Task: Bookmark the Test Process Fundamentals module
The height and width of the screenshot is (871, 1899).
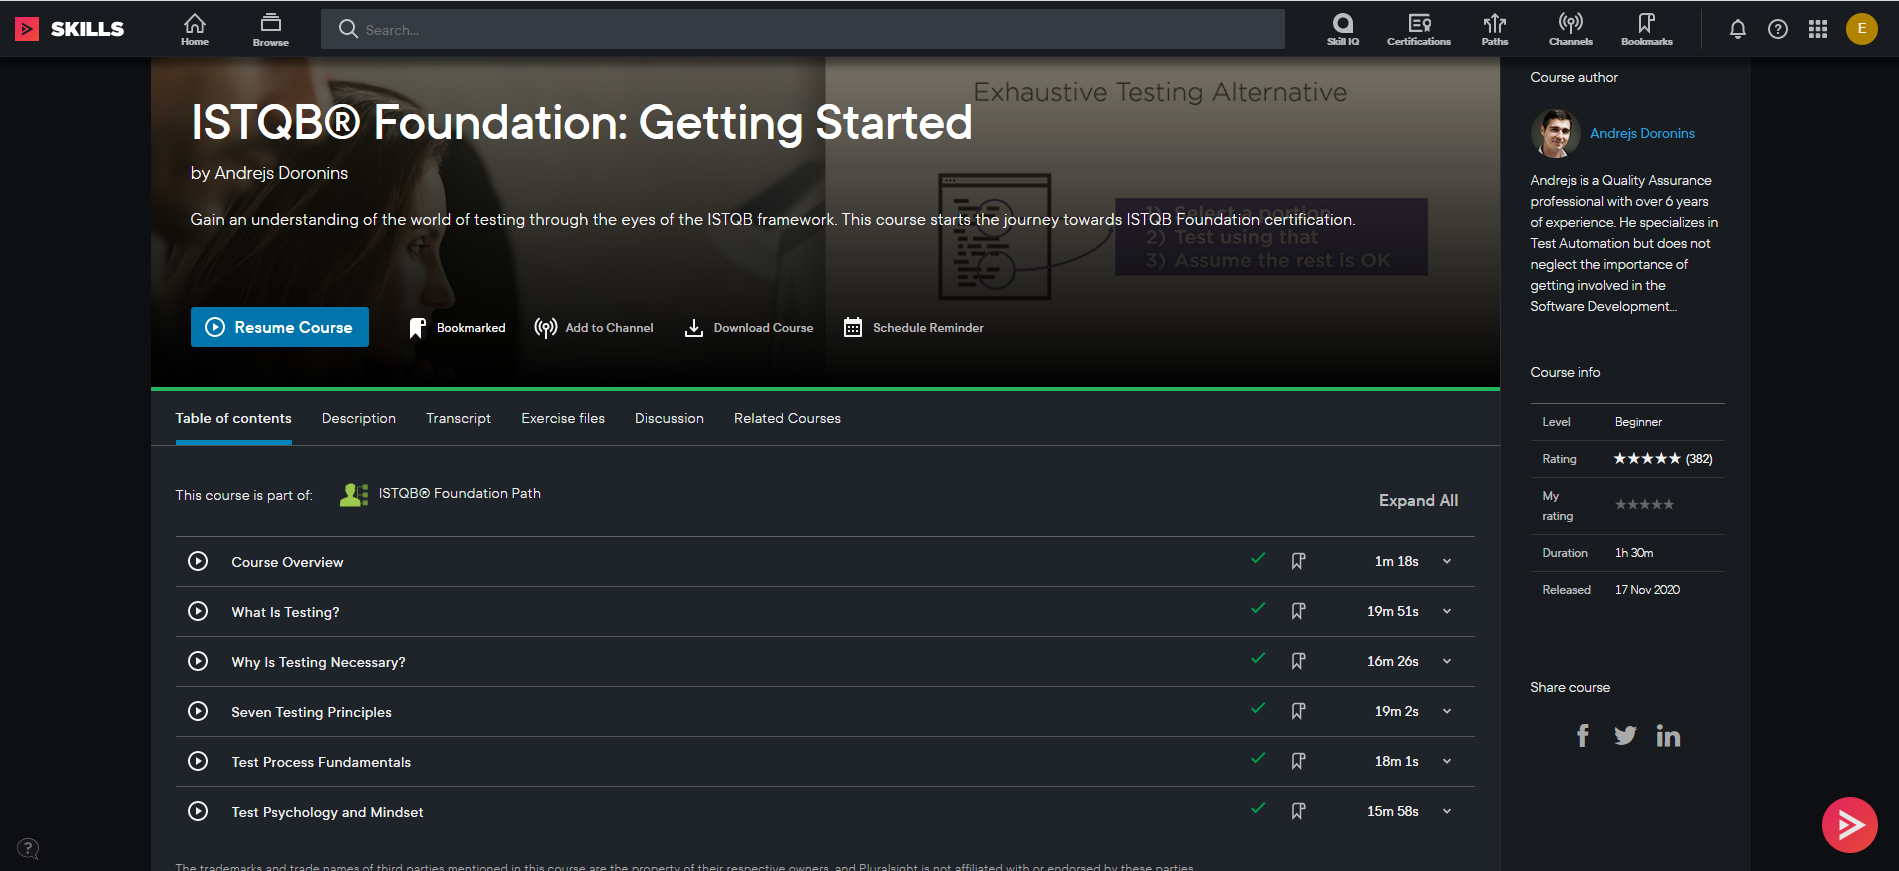Action: [1298, 761]
